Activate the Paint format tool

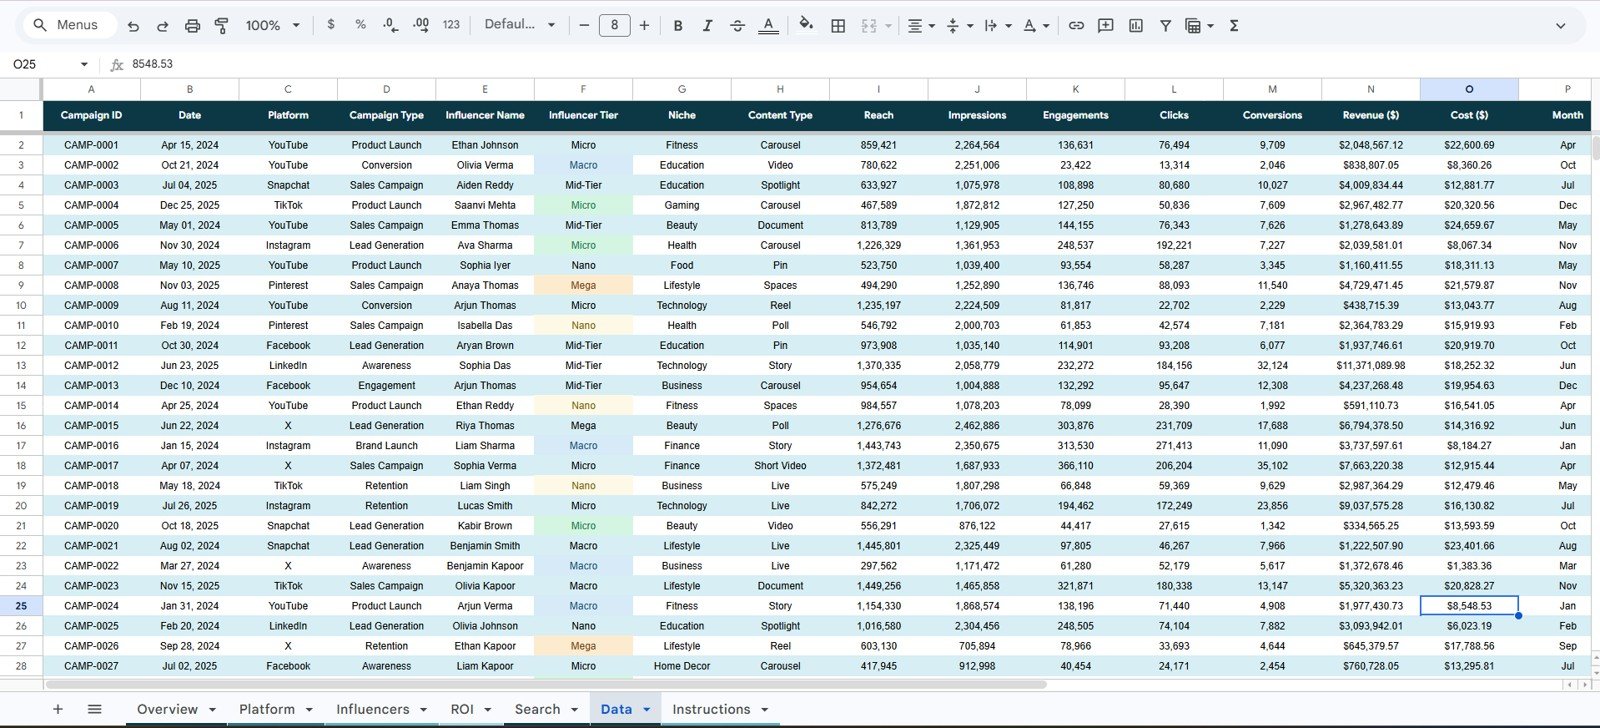click(222, 26)
